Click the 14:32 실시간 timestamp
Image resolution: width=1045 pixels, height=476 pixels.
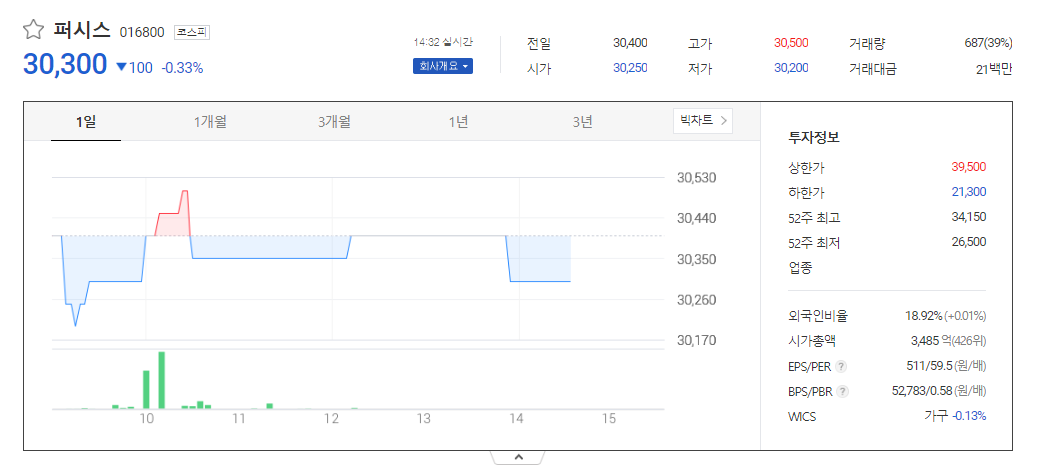click(x=443, y=41)
